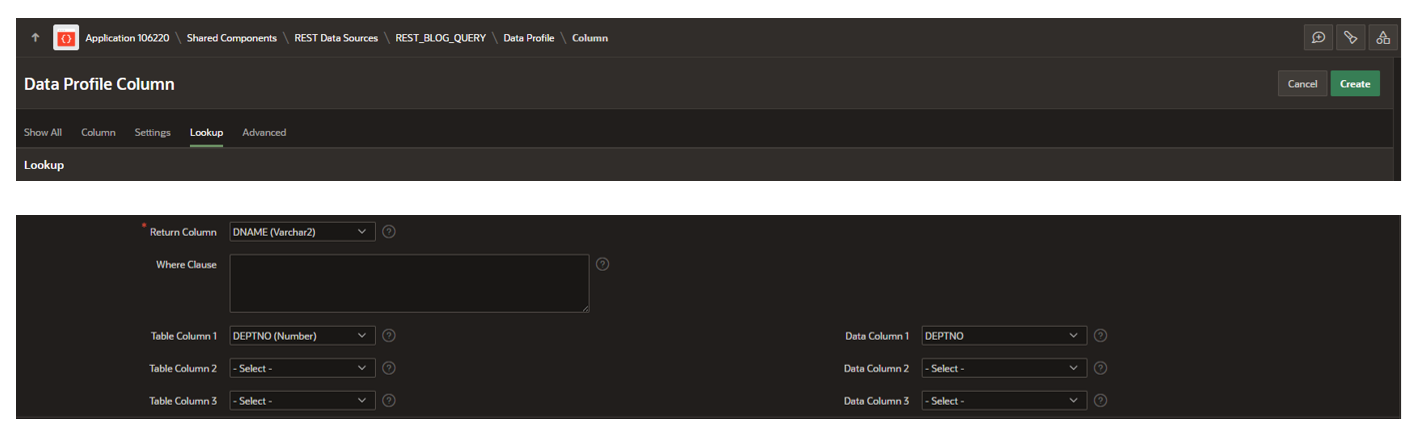This screenshot has width=1424, height=440.
Task: Go to the Settings tab
Action: tap(152, 133)
